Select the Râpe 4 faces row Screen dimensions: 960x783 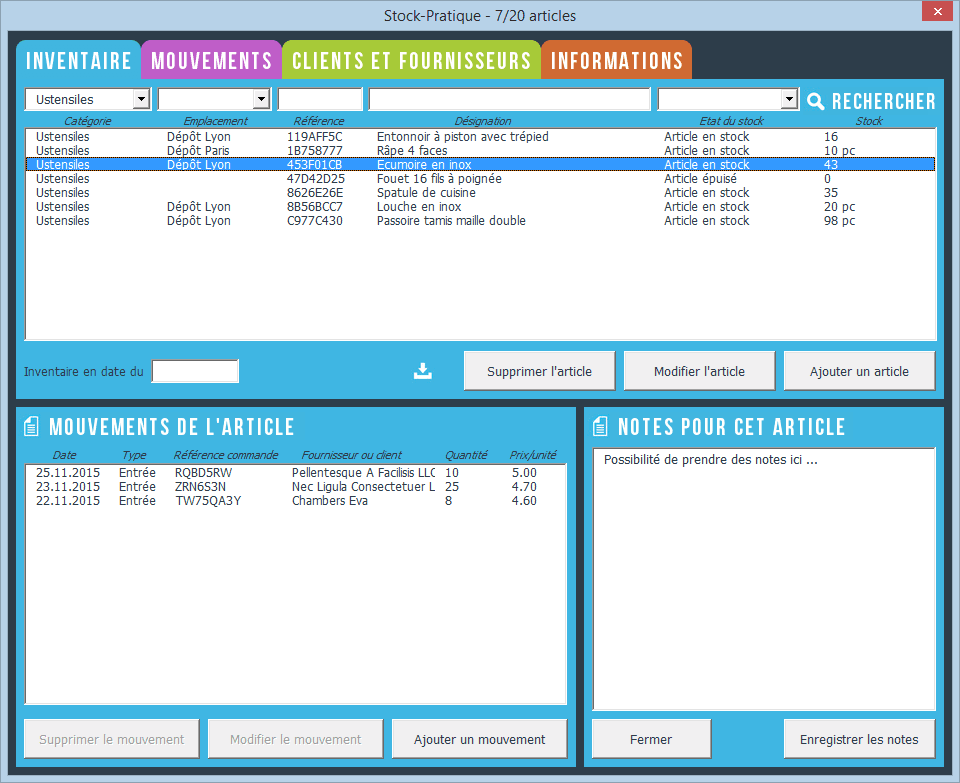coord(480,151)
